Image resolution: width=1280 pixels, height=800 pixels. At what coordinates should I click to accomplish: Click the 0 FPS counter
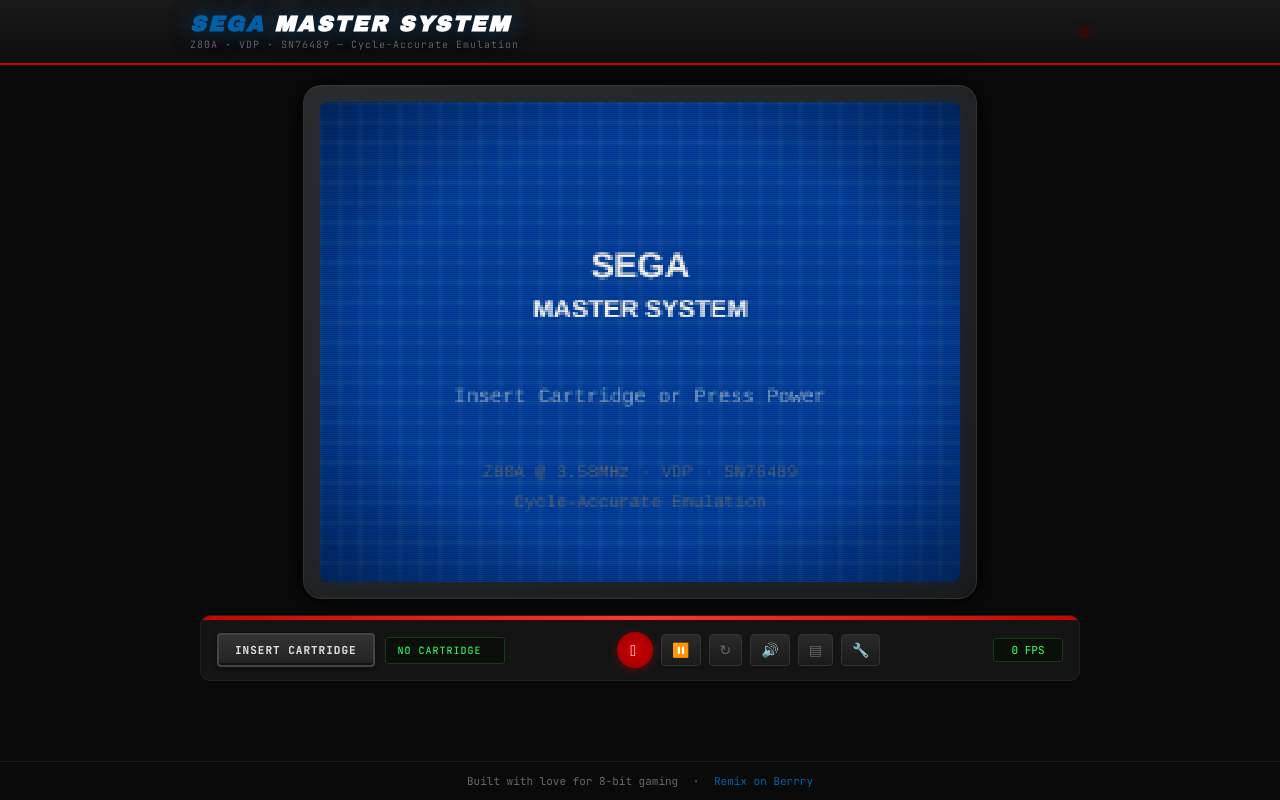(x=1027, y=650)
